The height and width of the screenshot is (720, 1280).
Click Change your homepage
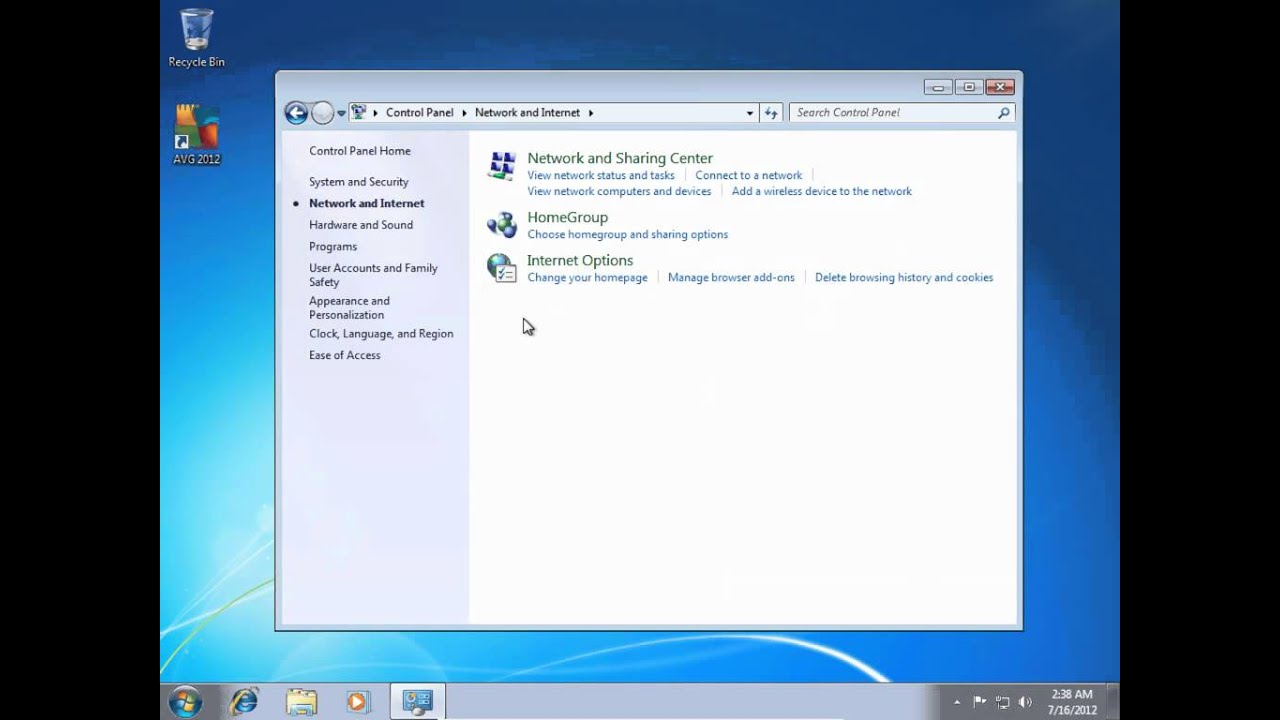(x=587, y=278)
